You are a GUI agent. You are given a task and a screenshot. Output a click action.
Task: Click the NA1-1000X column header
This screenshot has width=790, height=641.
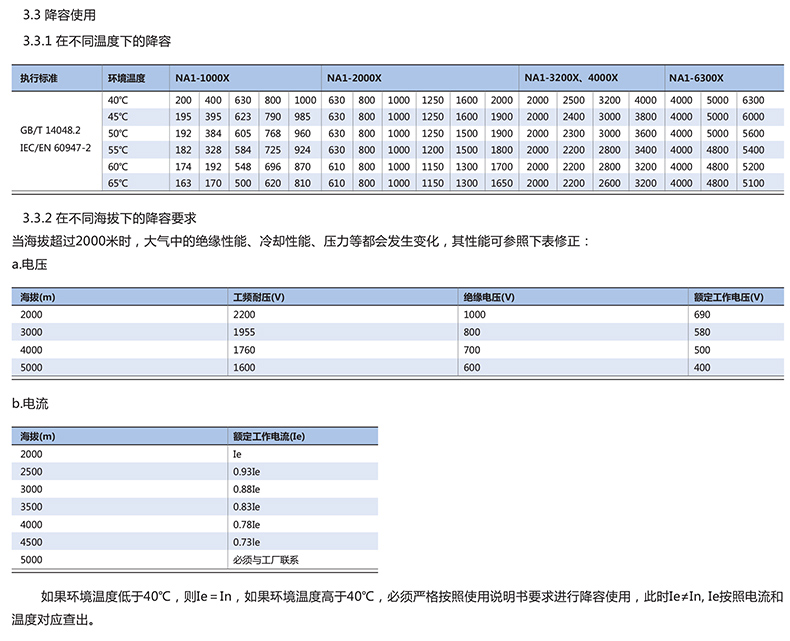(206, 78)
